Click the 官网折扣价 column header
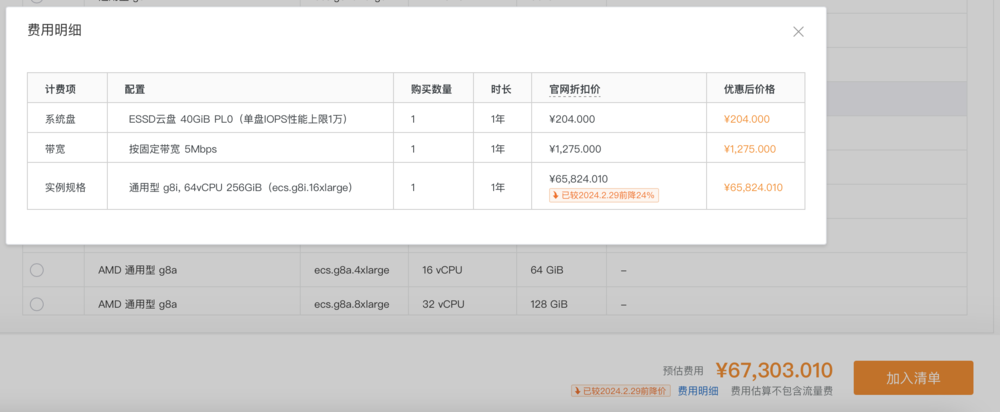 click(574, 89)
